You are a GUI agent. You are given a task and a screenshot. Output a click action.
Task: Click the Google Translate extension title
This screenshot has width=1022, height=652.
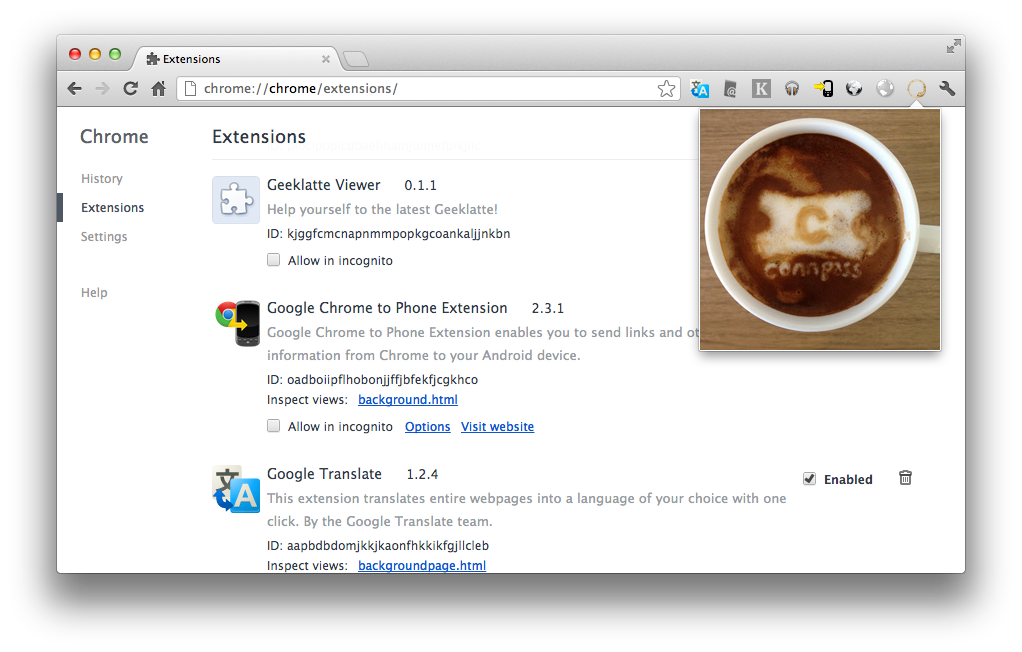point(325,474)
